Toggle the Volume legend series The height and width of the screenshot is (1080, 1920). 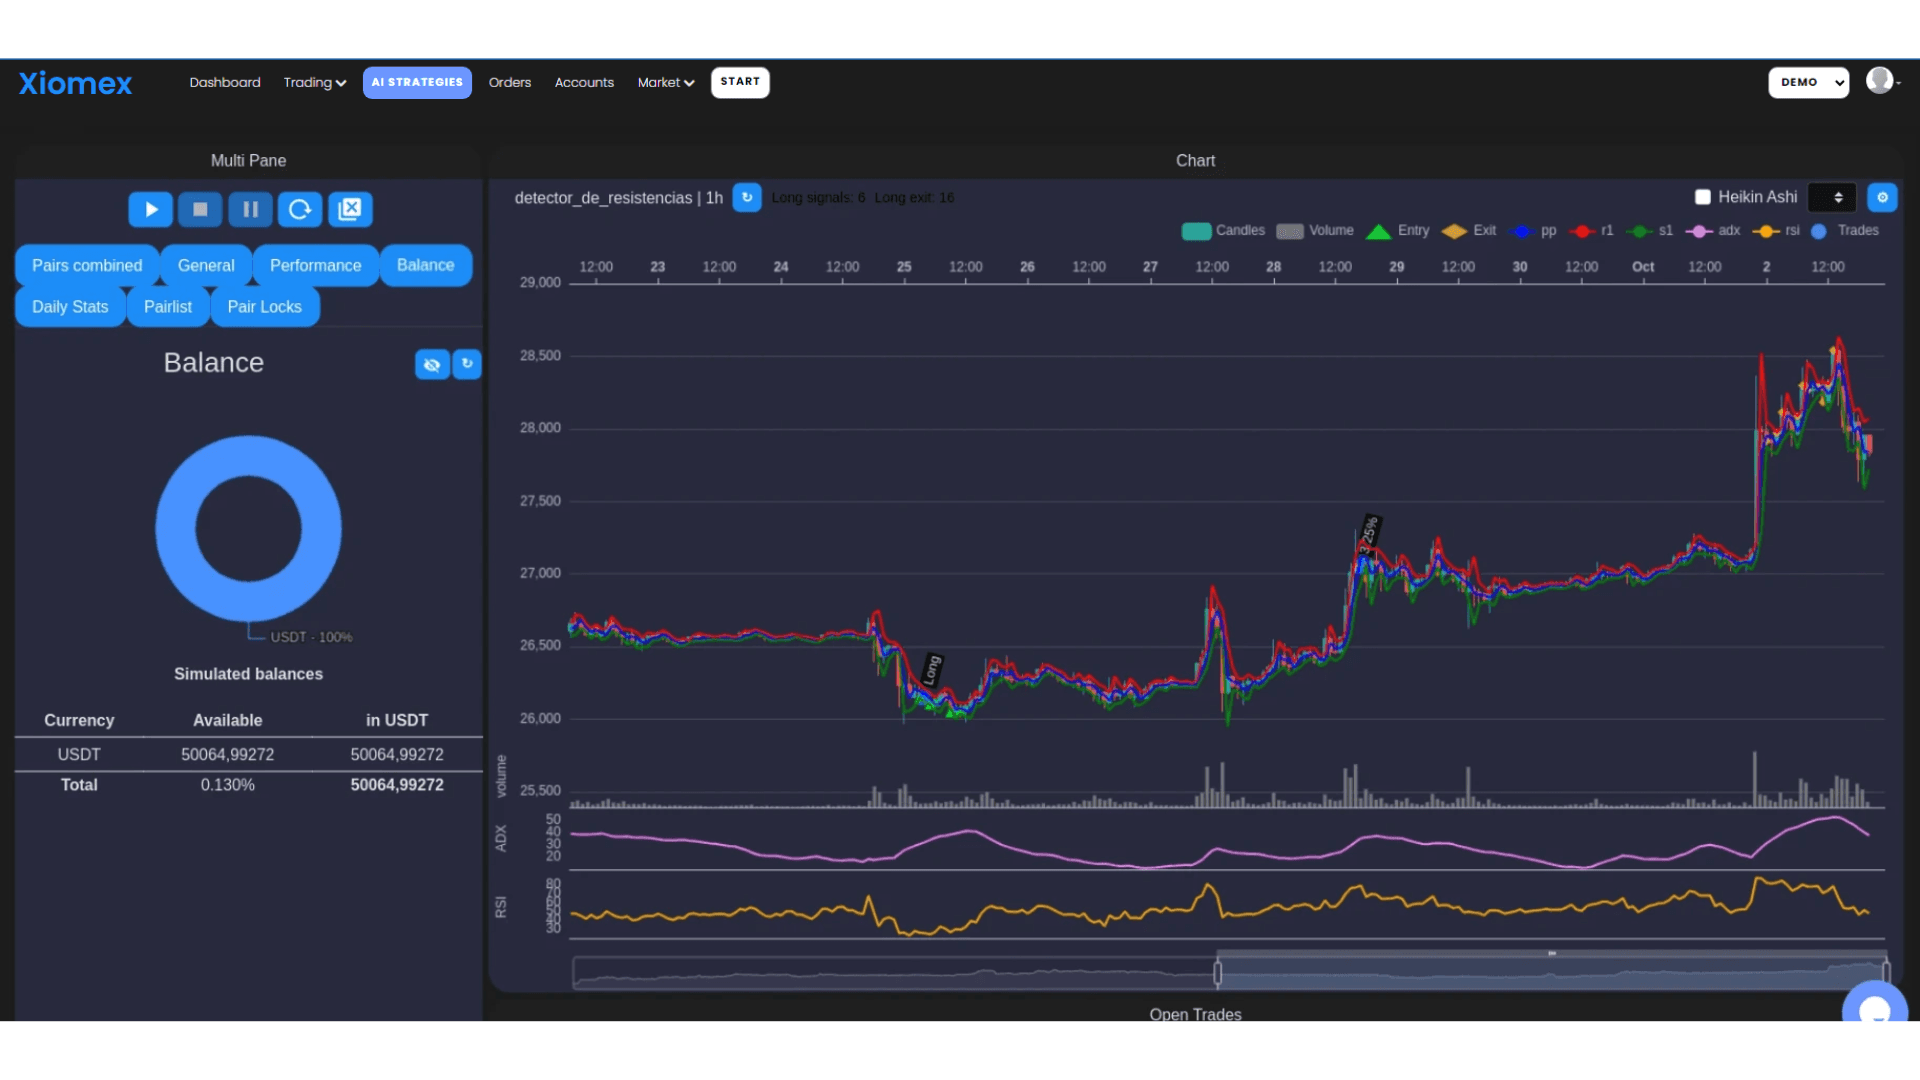coord(1315,231)
